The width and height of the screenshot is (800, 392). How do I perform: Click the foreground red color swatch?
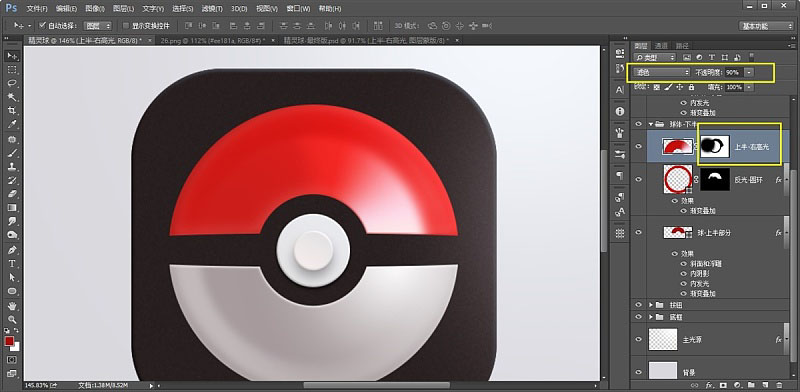click(9, 341)
